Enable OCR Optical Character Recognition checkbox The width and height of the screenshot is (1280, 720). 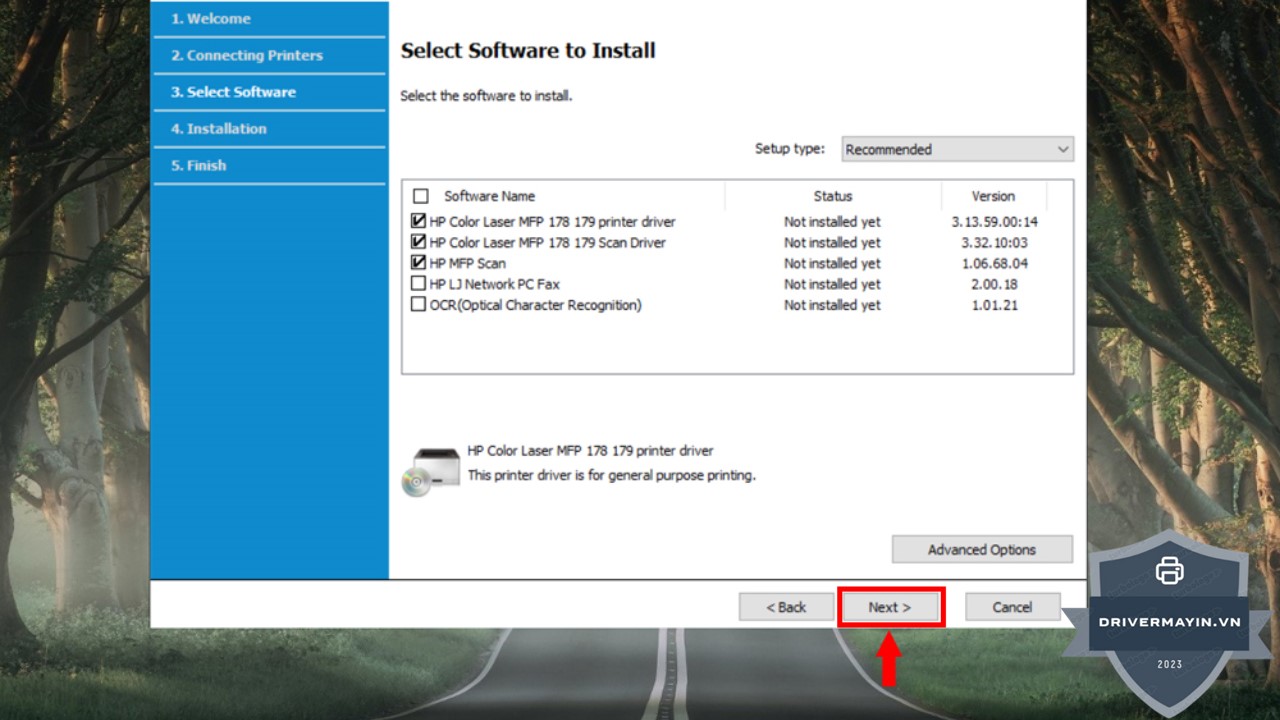pyautogui.click(x=418, y=305)
